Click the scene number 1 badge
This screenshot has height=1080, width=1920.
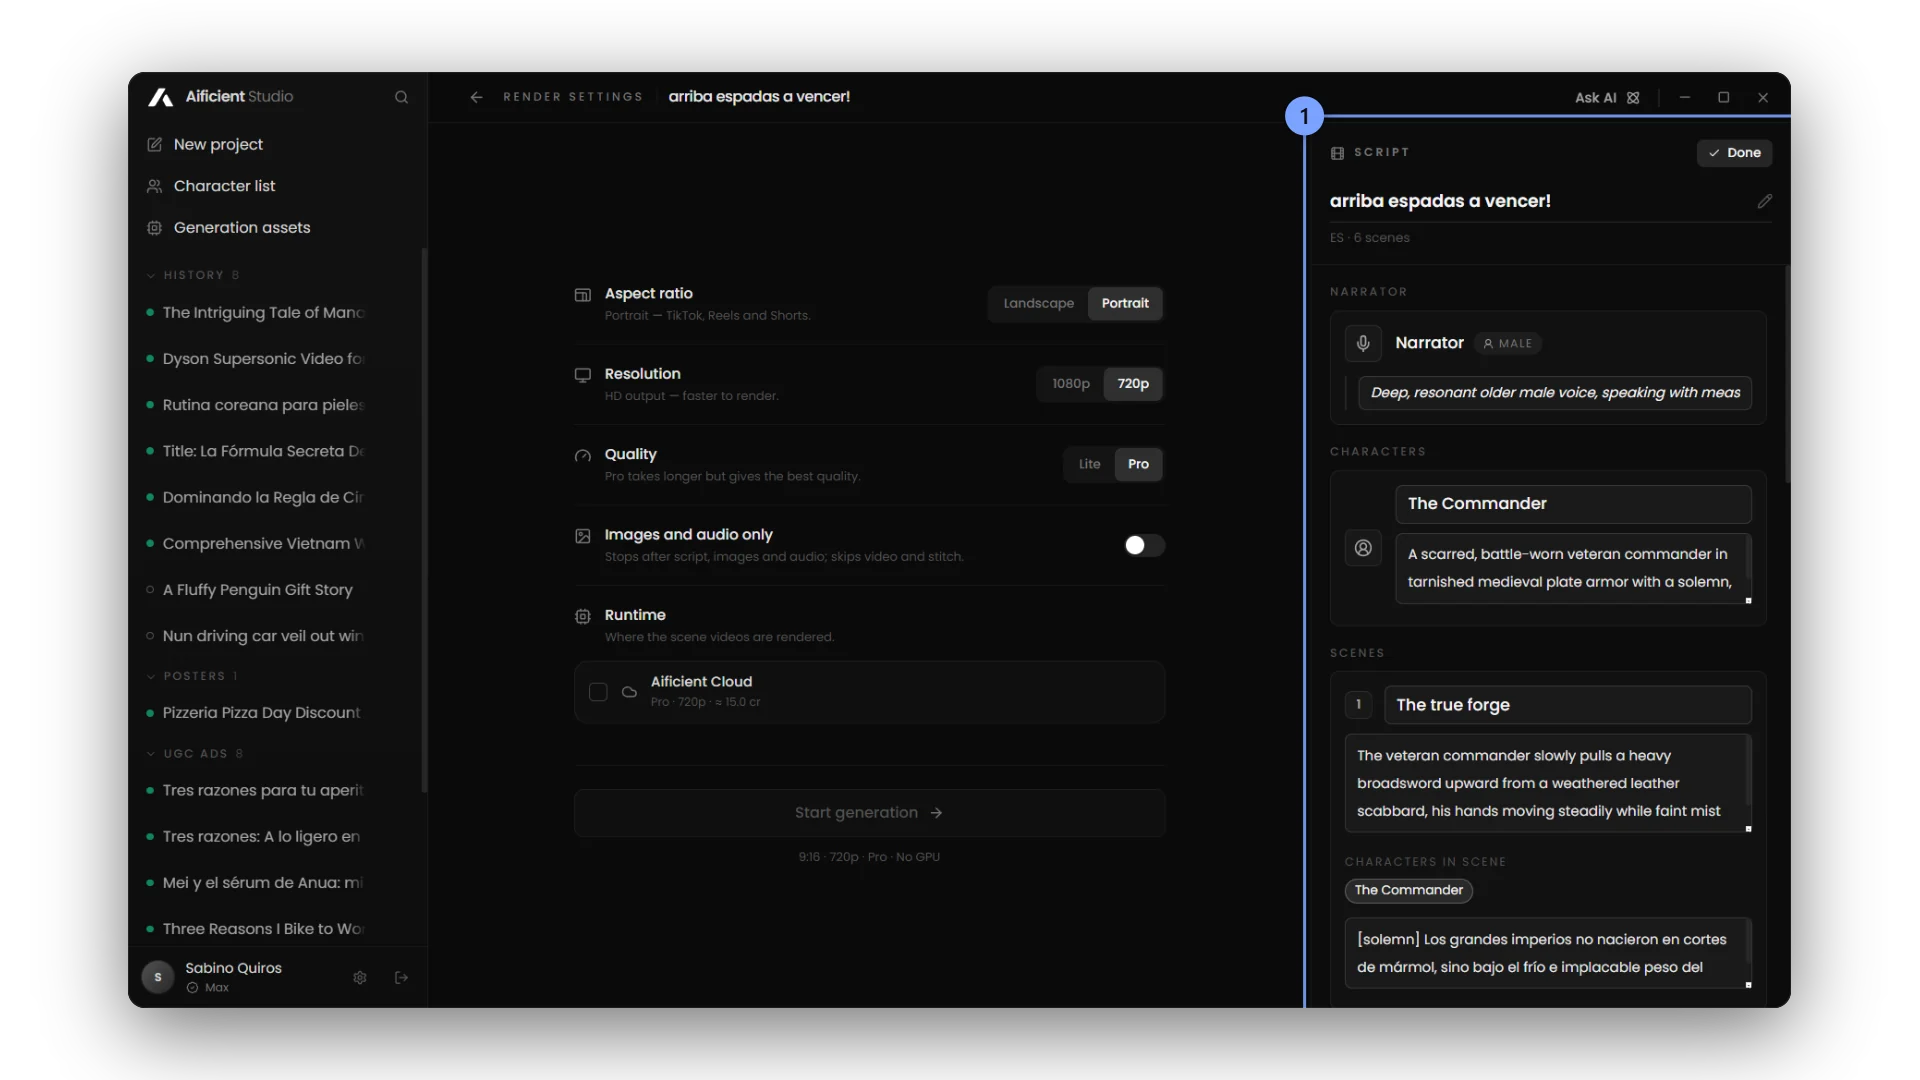[1358, 705]
